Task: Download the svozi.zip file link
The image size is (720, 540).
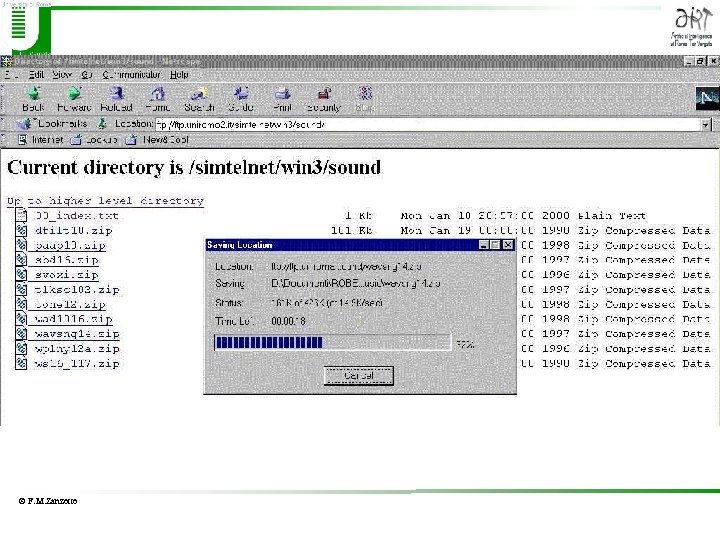Action: 67,275
